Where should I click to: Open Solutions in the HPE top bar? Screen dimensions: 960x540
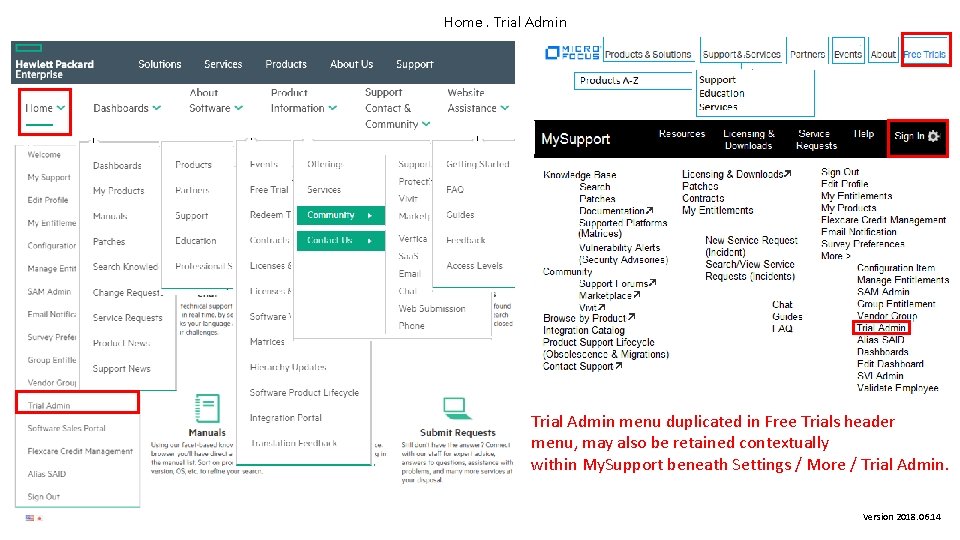[160, 64]
